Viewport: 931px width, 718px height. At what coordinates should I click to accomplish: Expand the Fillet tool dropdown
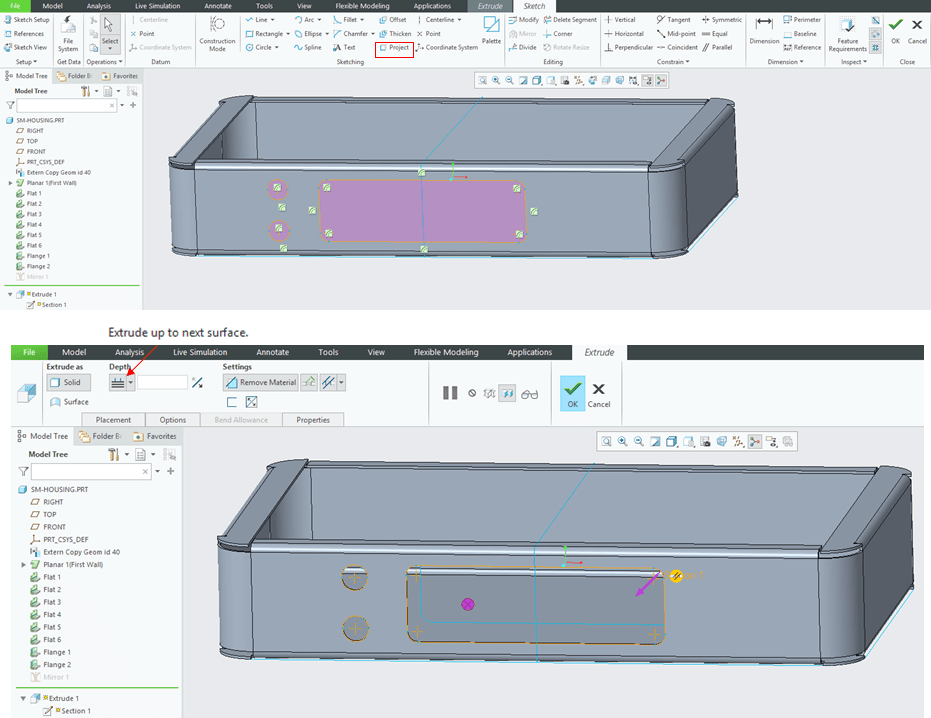(364, 19)
